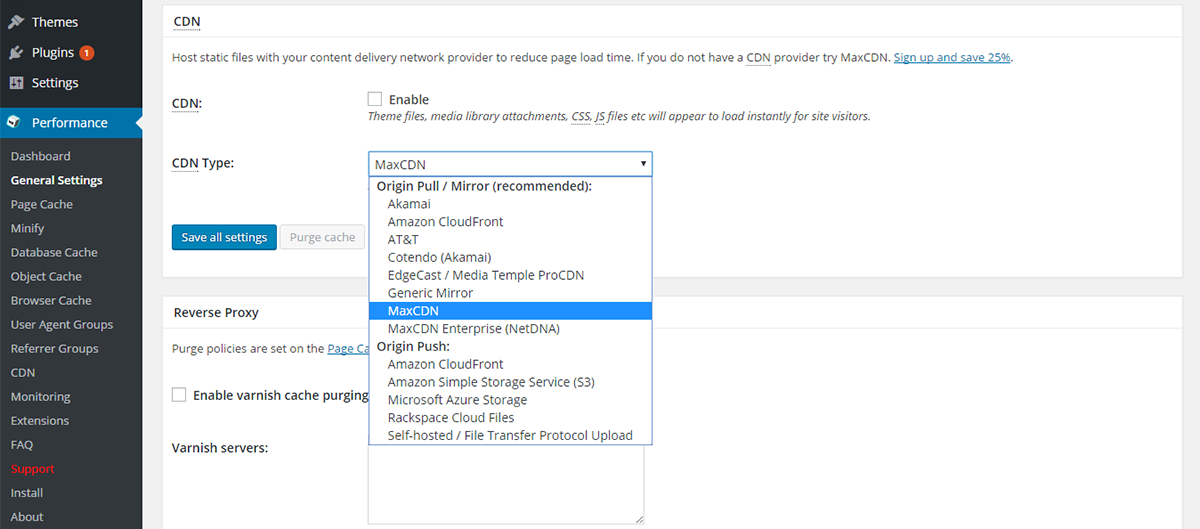Open Plugins in sidebar

[x=52, y=52]
